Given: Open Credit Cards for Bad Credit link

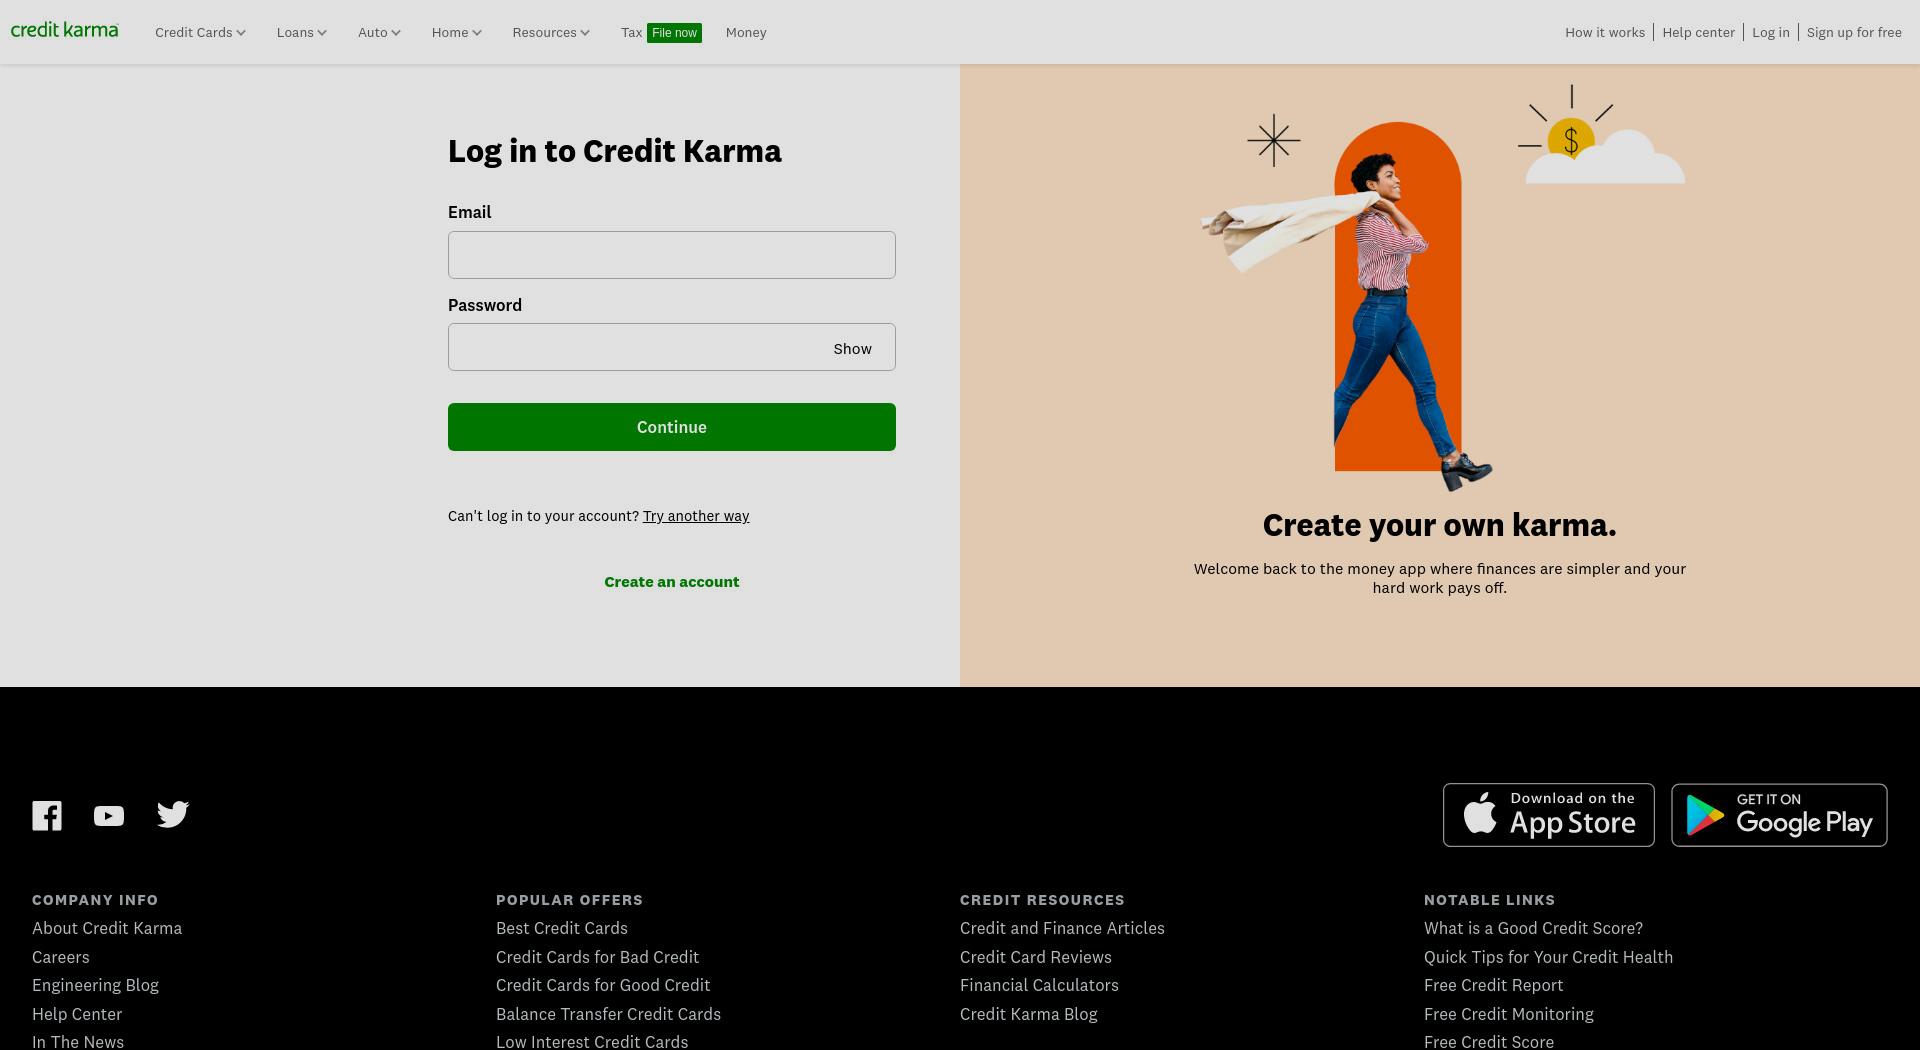Looking at the screenshot, I should click(x=597, y=957).
